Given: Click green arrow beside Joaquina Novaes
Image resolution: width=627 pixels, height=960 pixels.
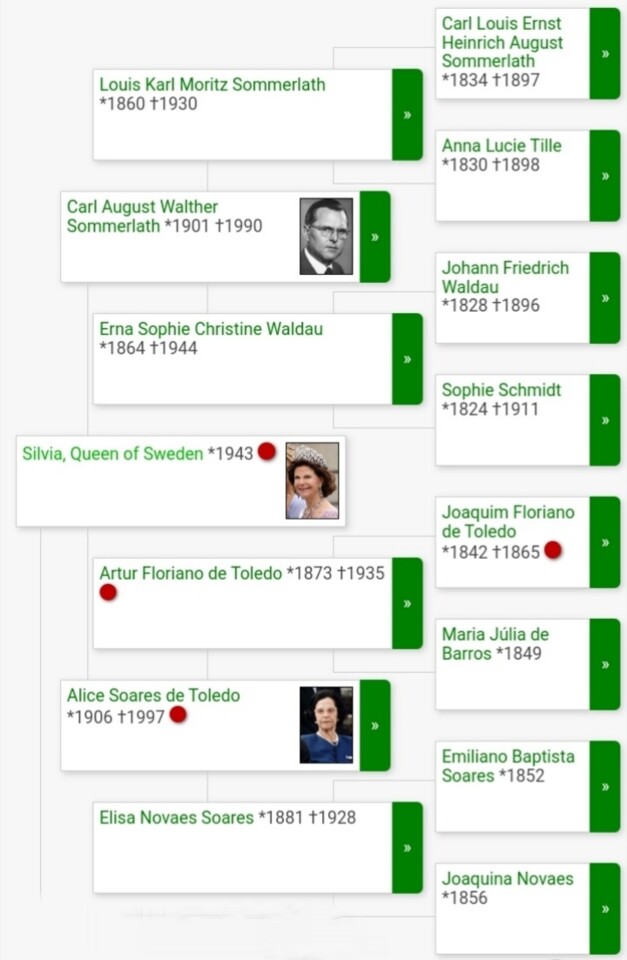Looking at the screenshot, I should 605,909.
